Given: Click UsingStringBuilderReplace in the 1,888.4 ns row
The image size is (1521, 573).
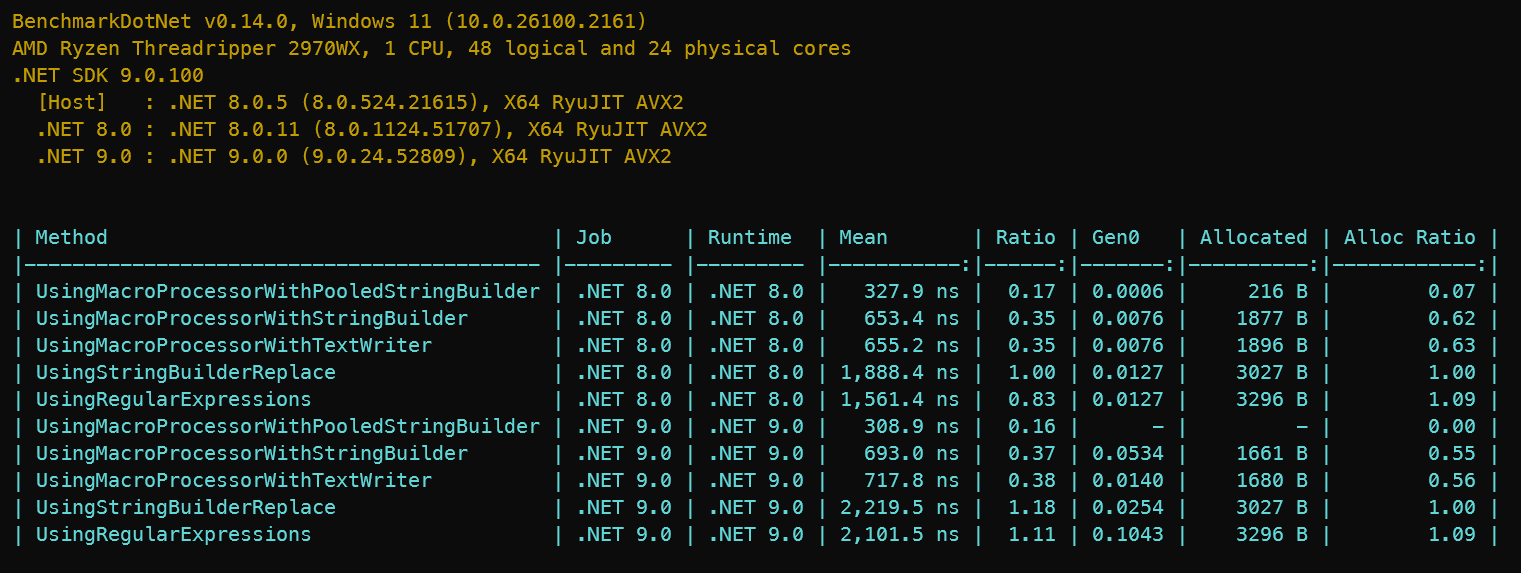Looking at the screenshot, I should click(186, 372).
